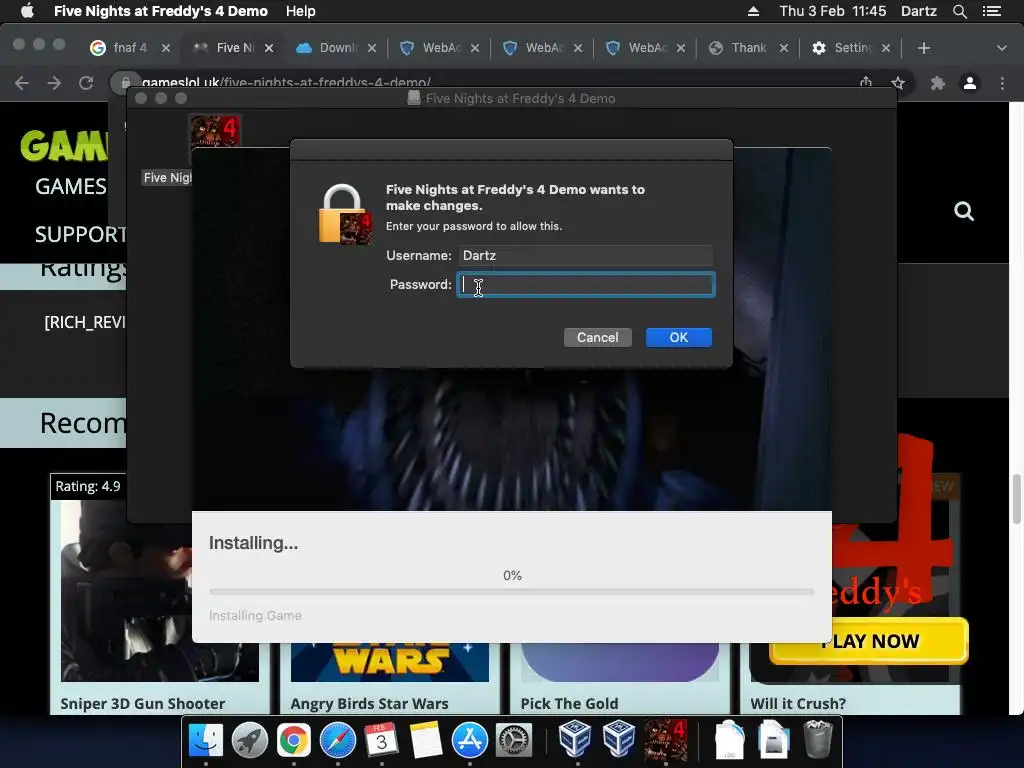Viewport: 1024px width, 768px height.
Task: Reload the Chrome page
Action: pyautogui.click(x=86, y=83)
